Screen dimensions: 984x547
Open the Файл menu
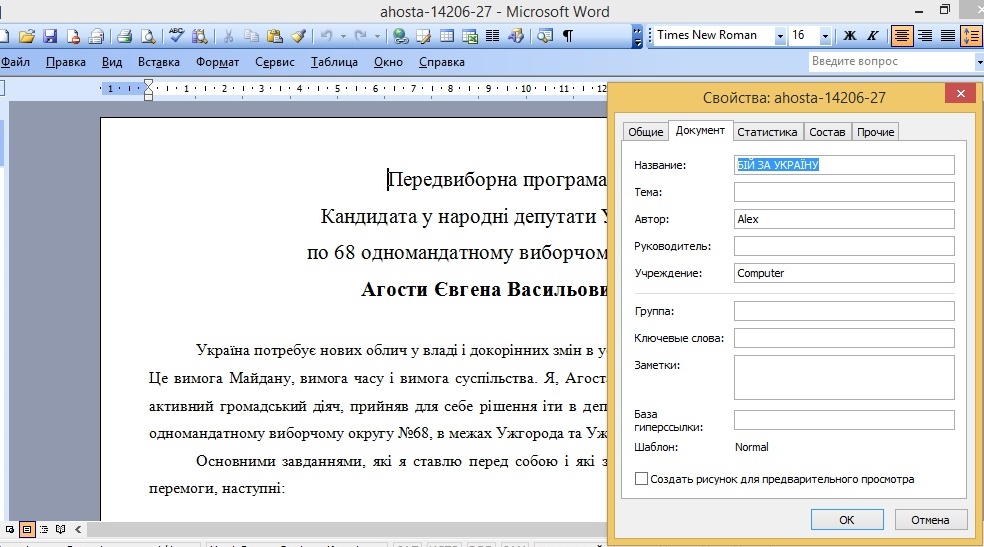tap(15, 61)
